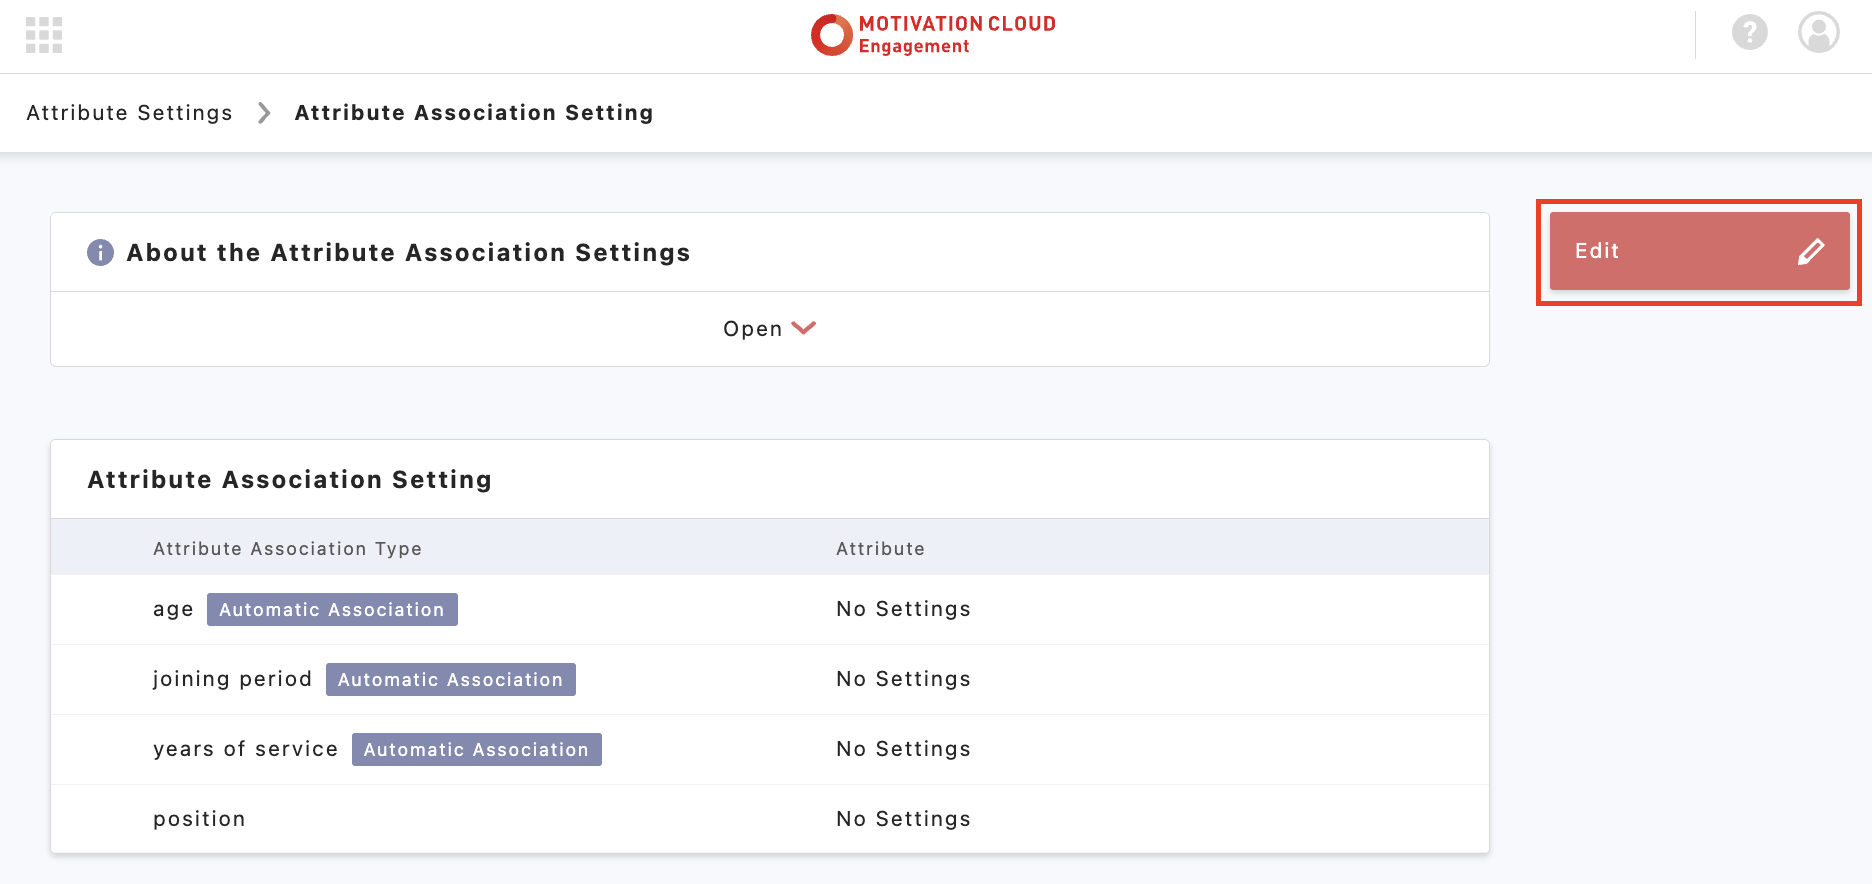Select the Attribute Association Setting breadcrumb
1872x884 pixels.
coord(473,113)
